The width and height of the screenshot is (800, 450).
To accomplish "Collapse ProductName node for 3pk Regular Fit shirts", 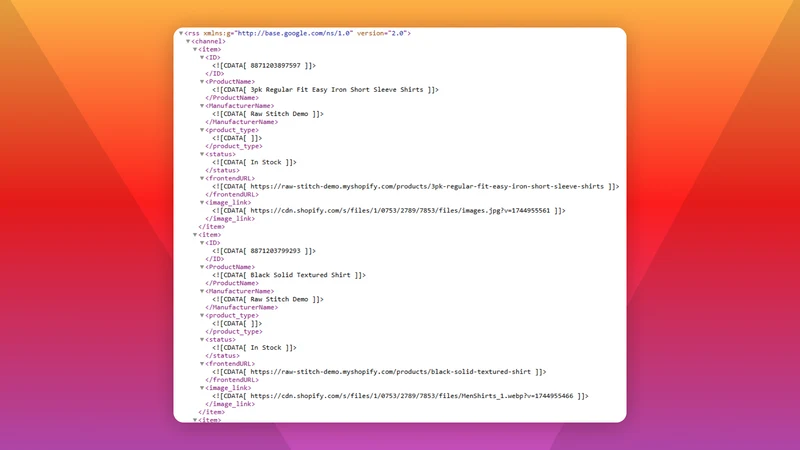I will (202, 82).
